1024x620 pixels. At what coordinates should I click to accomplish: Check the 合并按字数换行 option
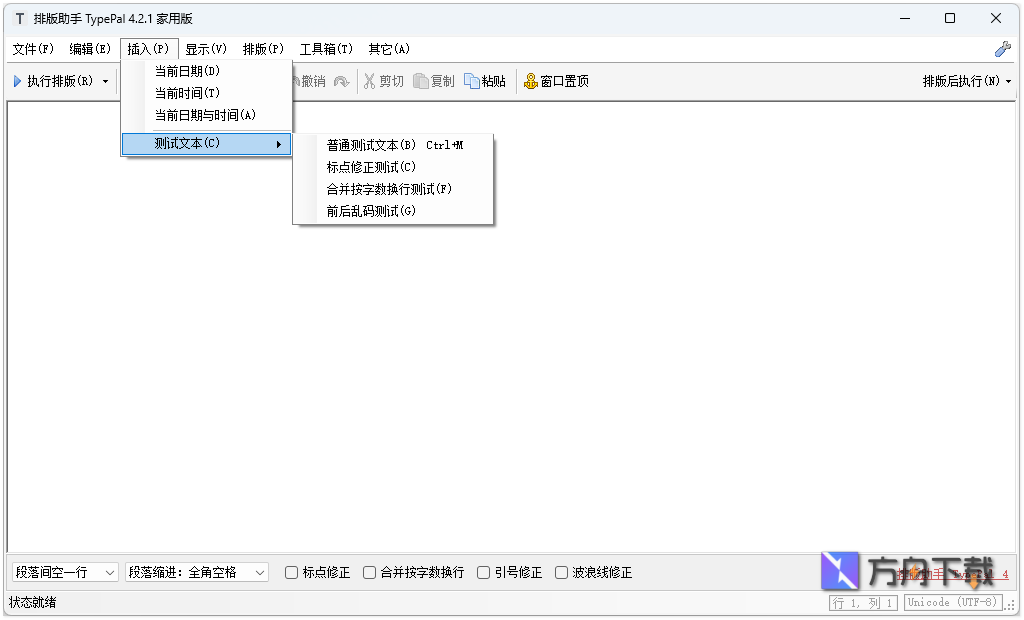pos(369,572)
